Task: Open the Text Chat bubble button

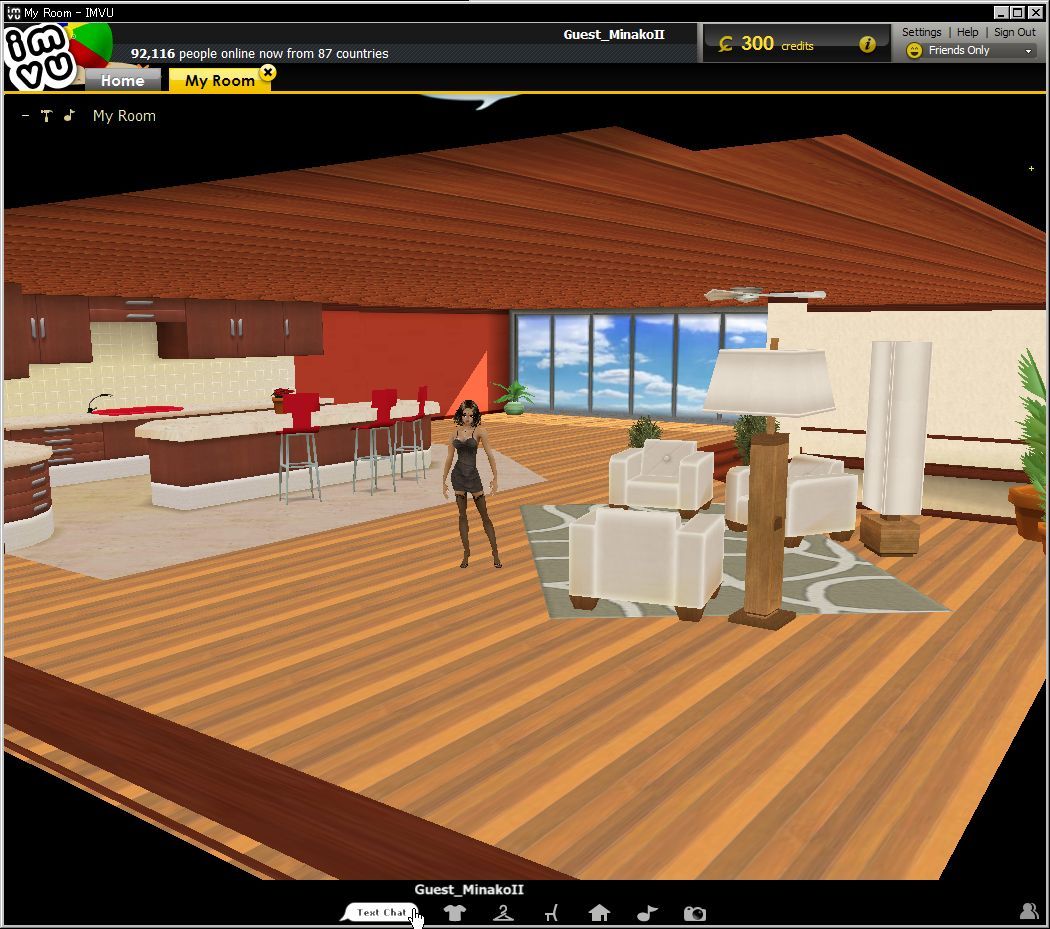Action: point(380,912)
